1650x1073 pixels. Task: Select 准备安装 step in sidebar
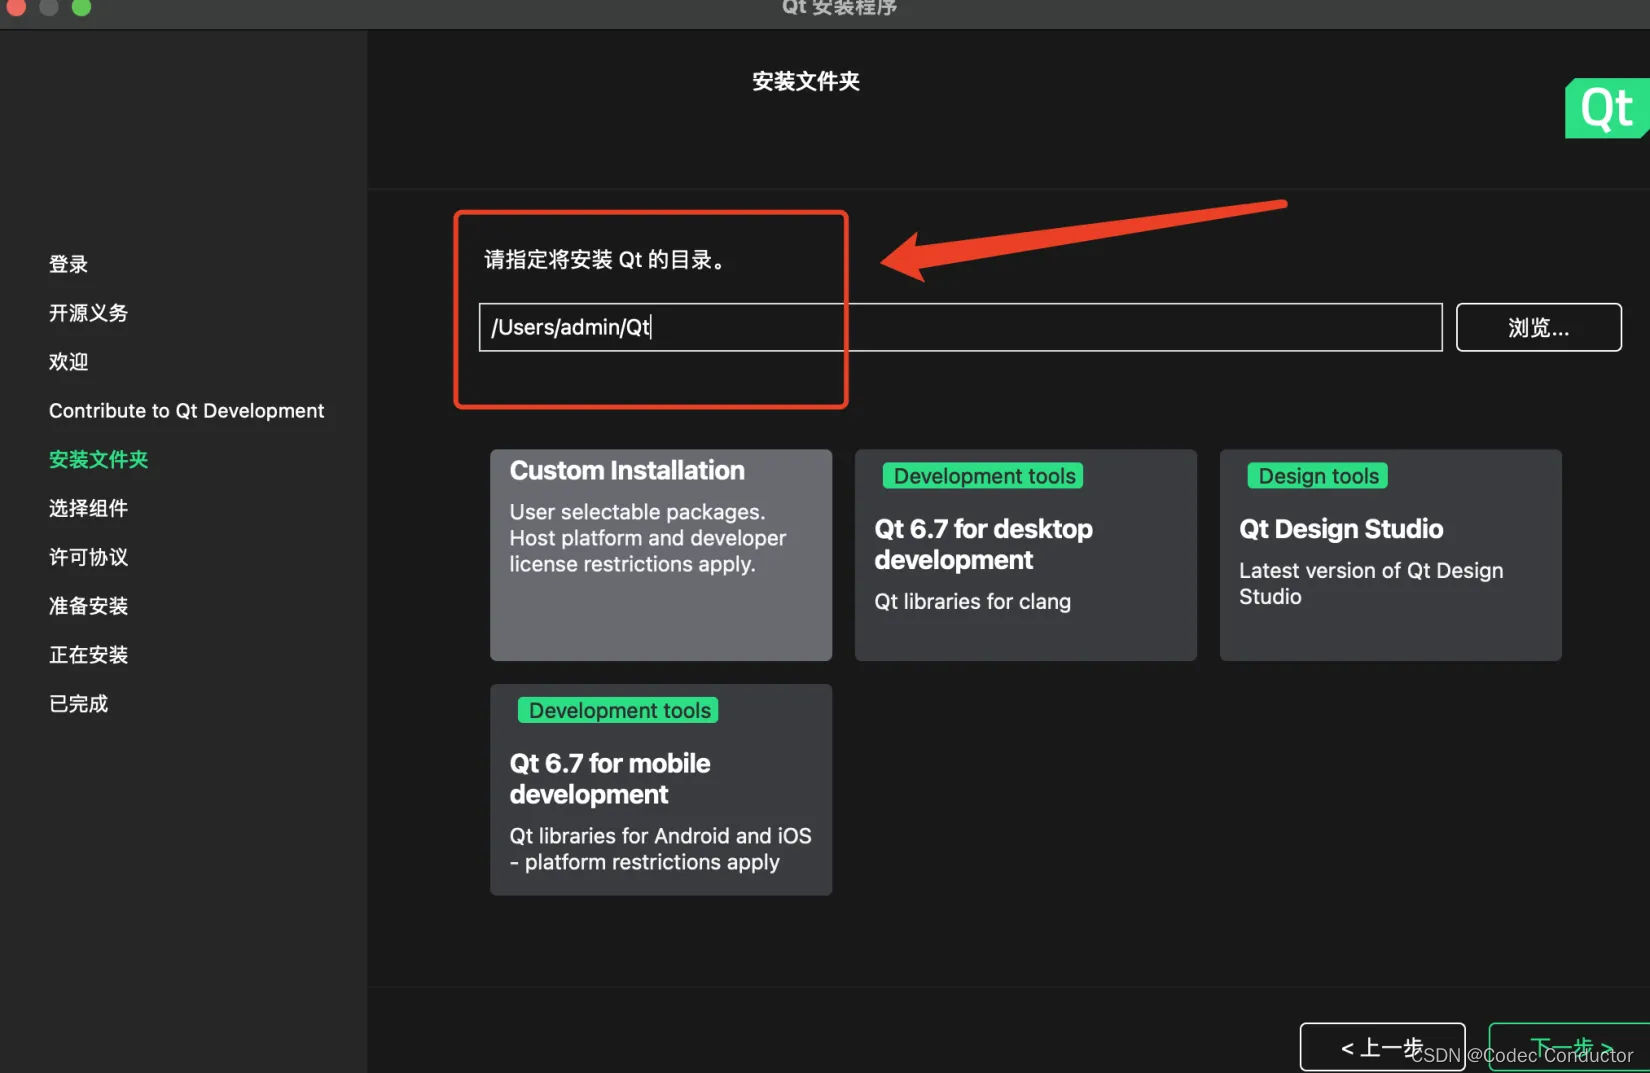pyautogui.click(x=88, y=606)
